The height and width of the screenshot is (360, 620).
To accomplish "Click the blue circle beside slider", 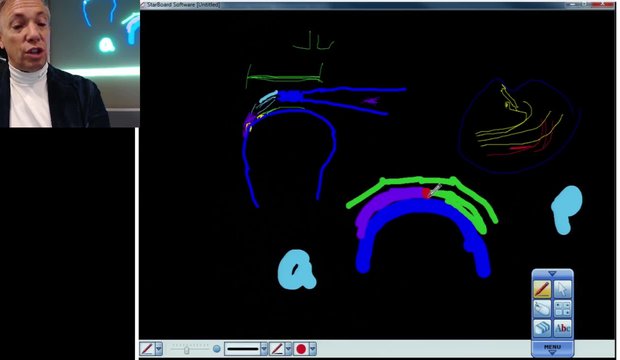I will 216,349.
